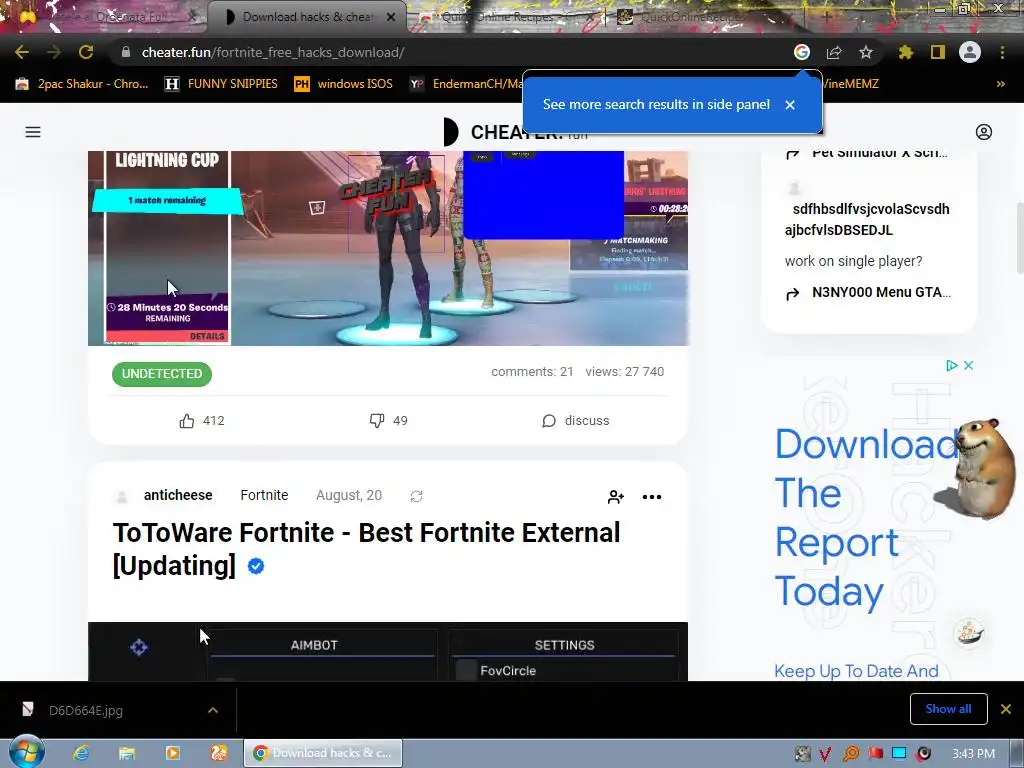1024x768 pixels.
Task: Click the Download The Report Today ad
Action: click(865, 518)
